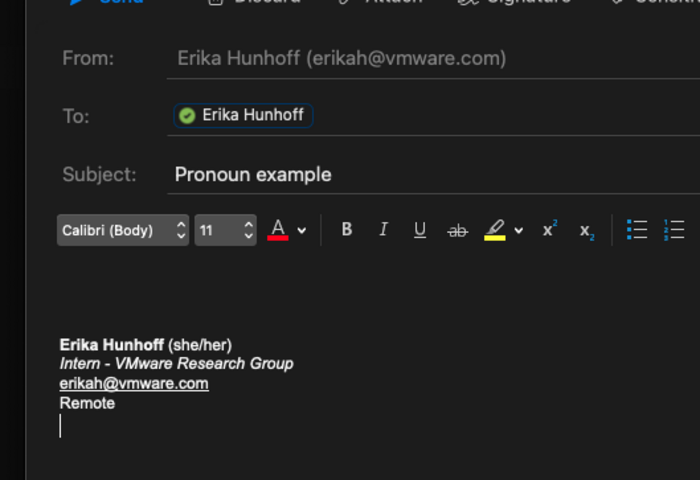
Task: Insert a numbered list
Action: (x=674, y=230)
